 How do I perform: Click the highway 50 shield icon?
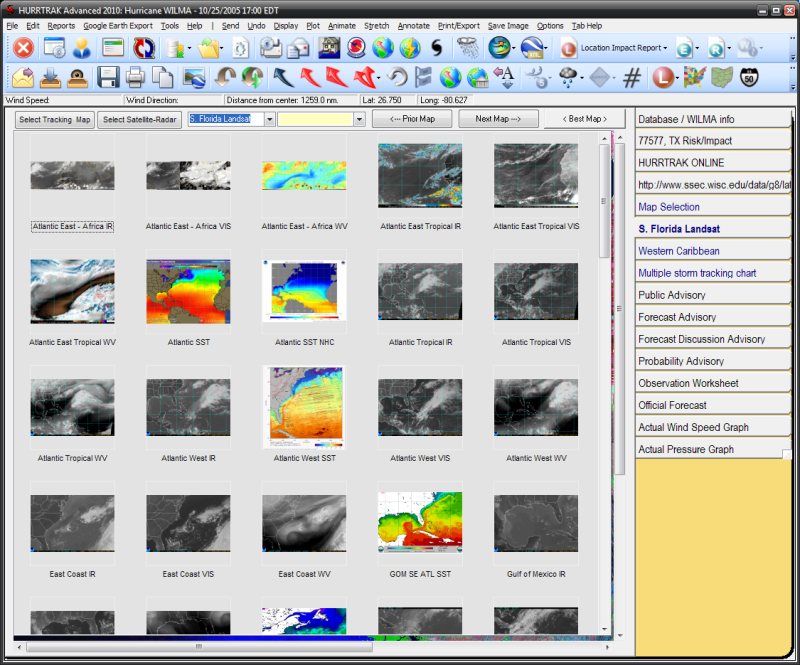tap(749, 78)
